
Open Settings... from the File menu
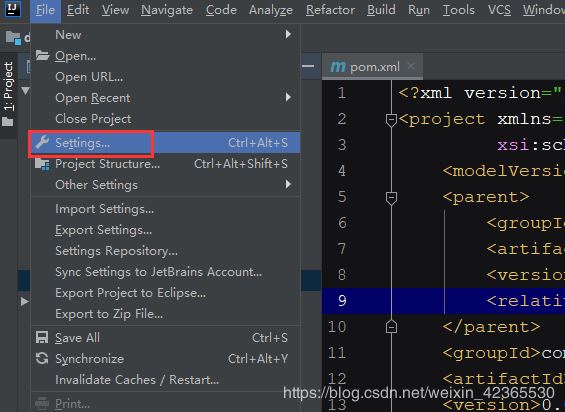point(166,143)
